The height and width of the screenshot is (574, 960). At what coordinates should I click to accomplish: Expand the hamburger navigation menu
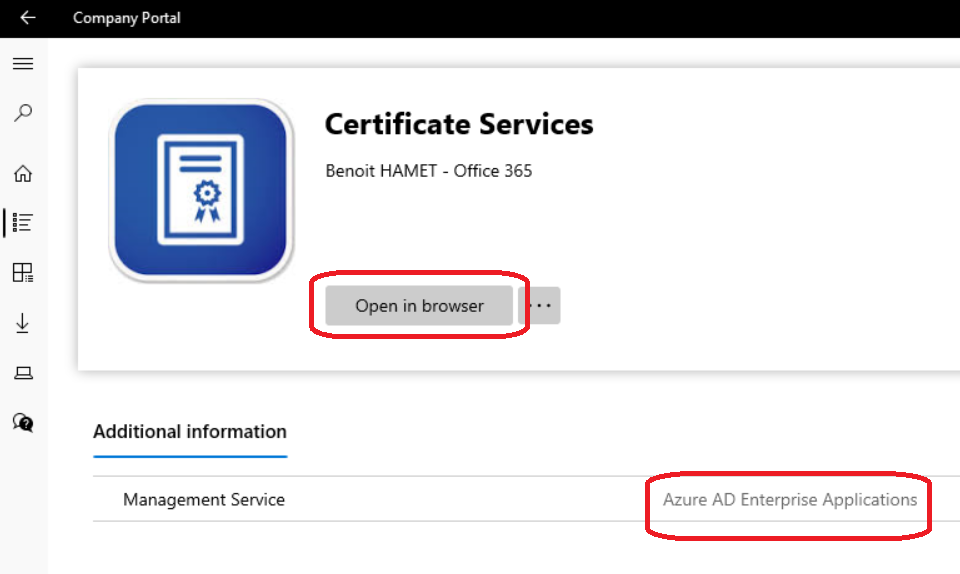click(x=23, y=64)
